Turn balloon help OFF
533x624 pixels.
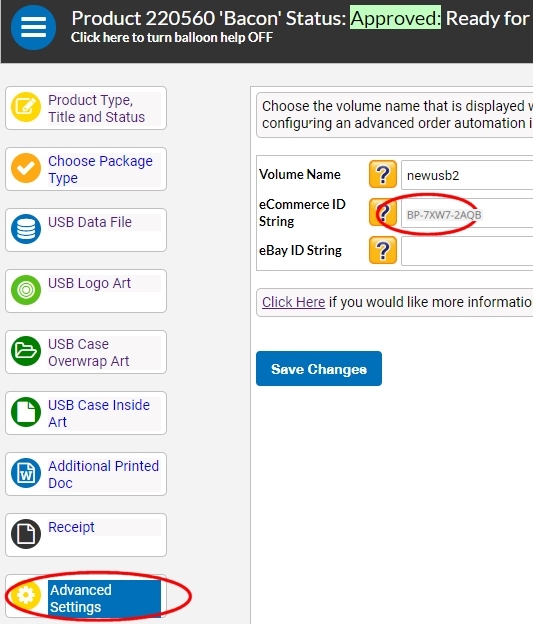pyautogui.click(x=172, y=37)
